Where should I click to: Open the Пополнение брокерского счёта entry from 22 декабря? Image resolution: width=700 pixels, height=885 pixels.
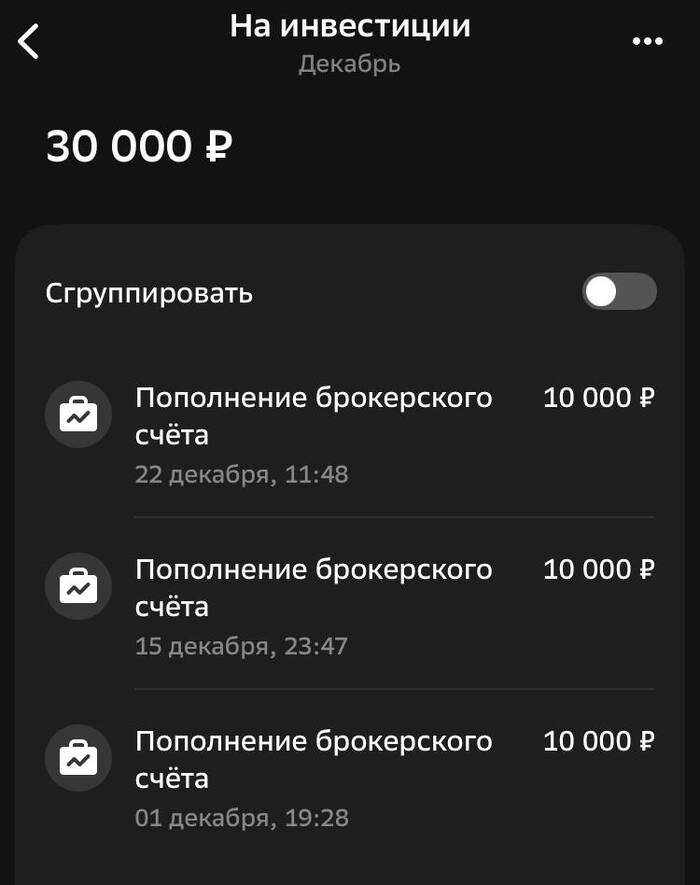(314, 416)
